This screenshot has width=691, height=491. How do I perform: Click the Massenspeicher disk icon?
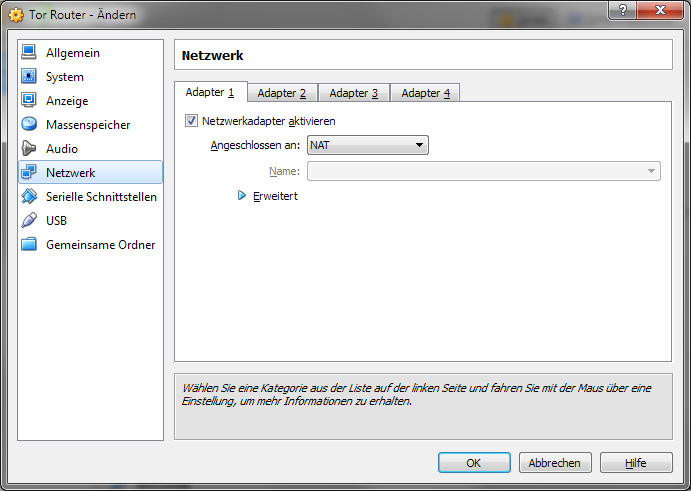29,125
